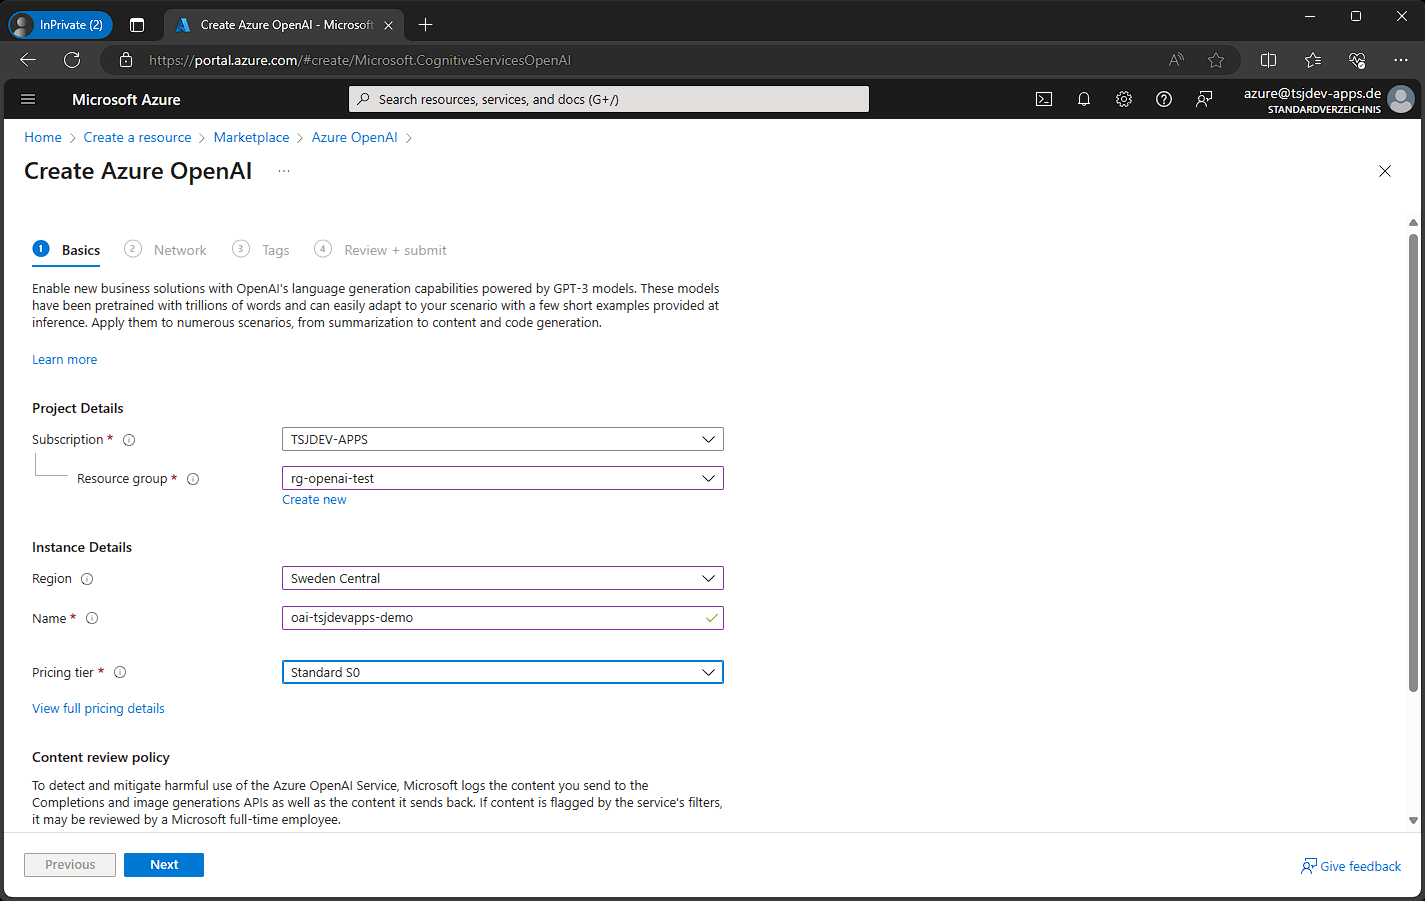Click the page vertical scrollbar
This screenshot has width=1425, height=901.
[1413, 460]
